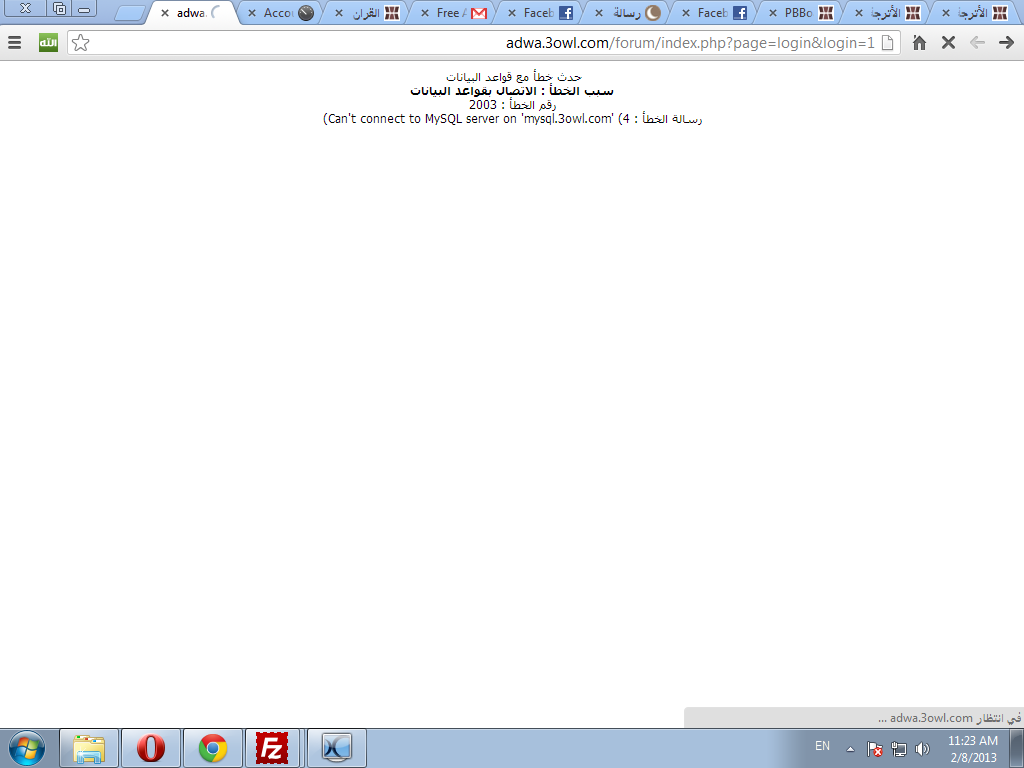1024x768 pixels.
Task: Focus the address bar showing adwa.3owl.com URL
Action: click(x=485, y=43)
